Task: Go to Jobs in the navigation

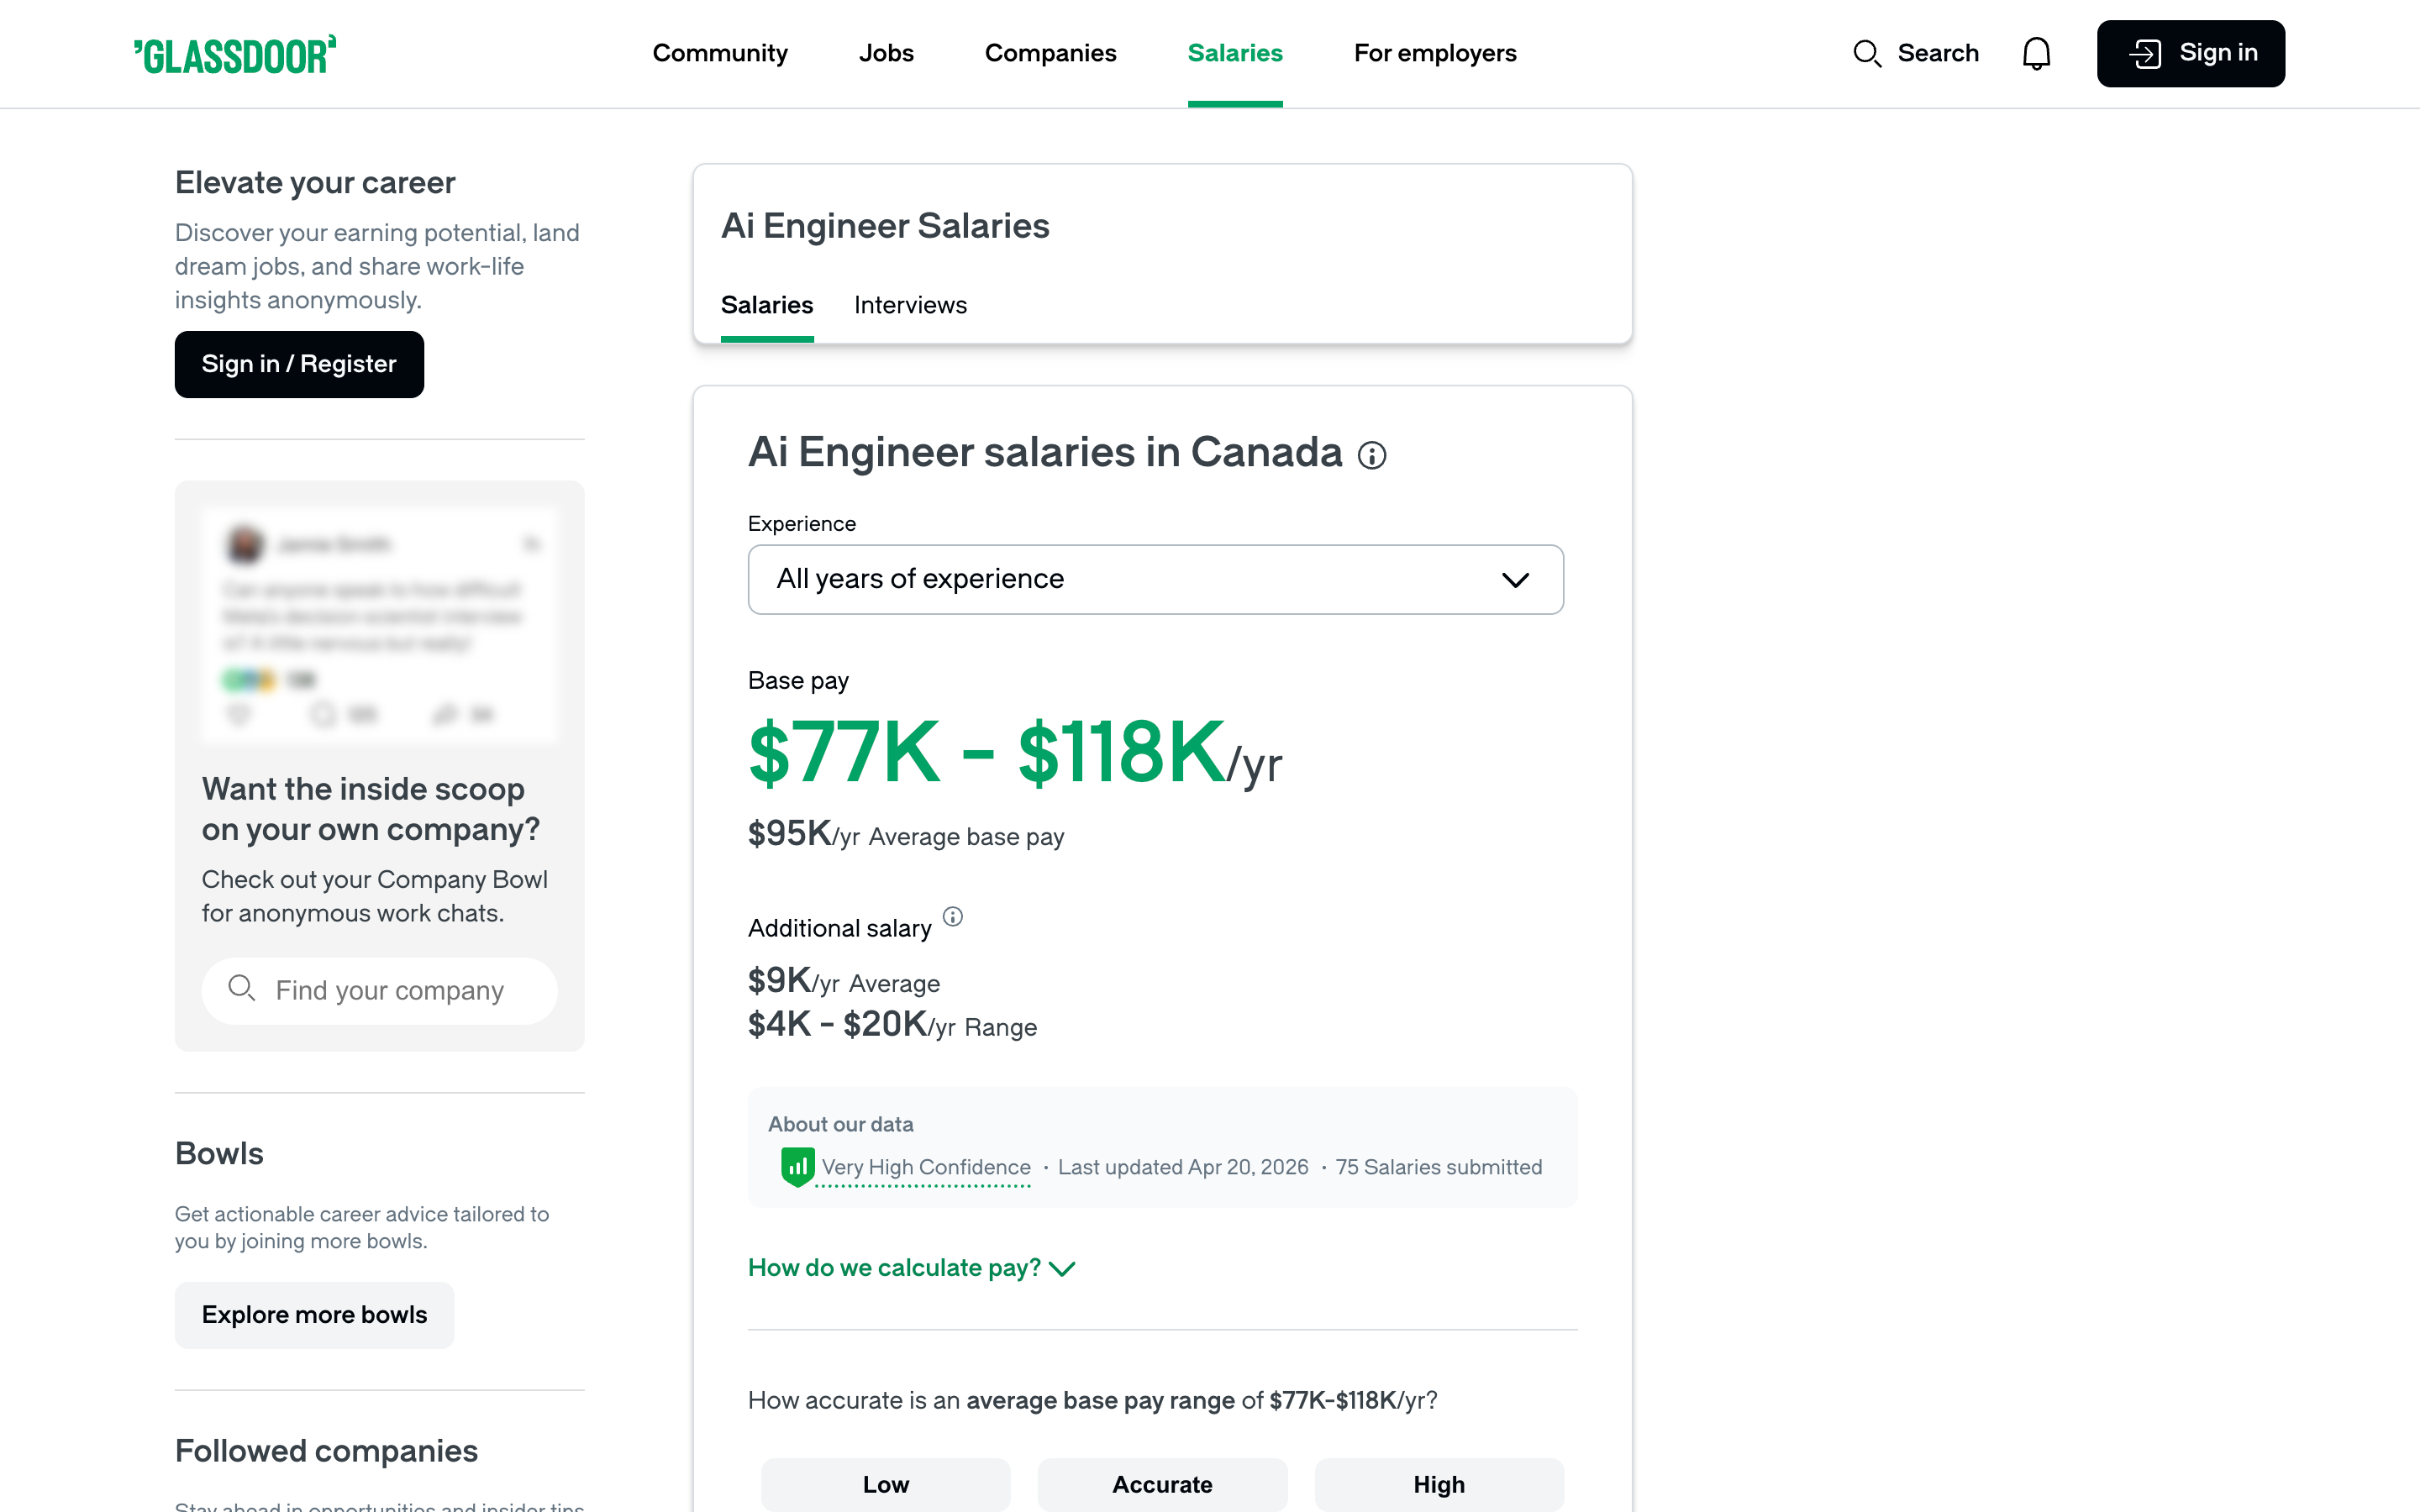Action: click(x=886, y=53)
